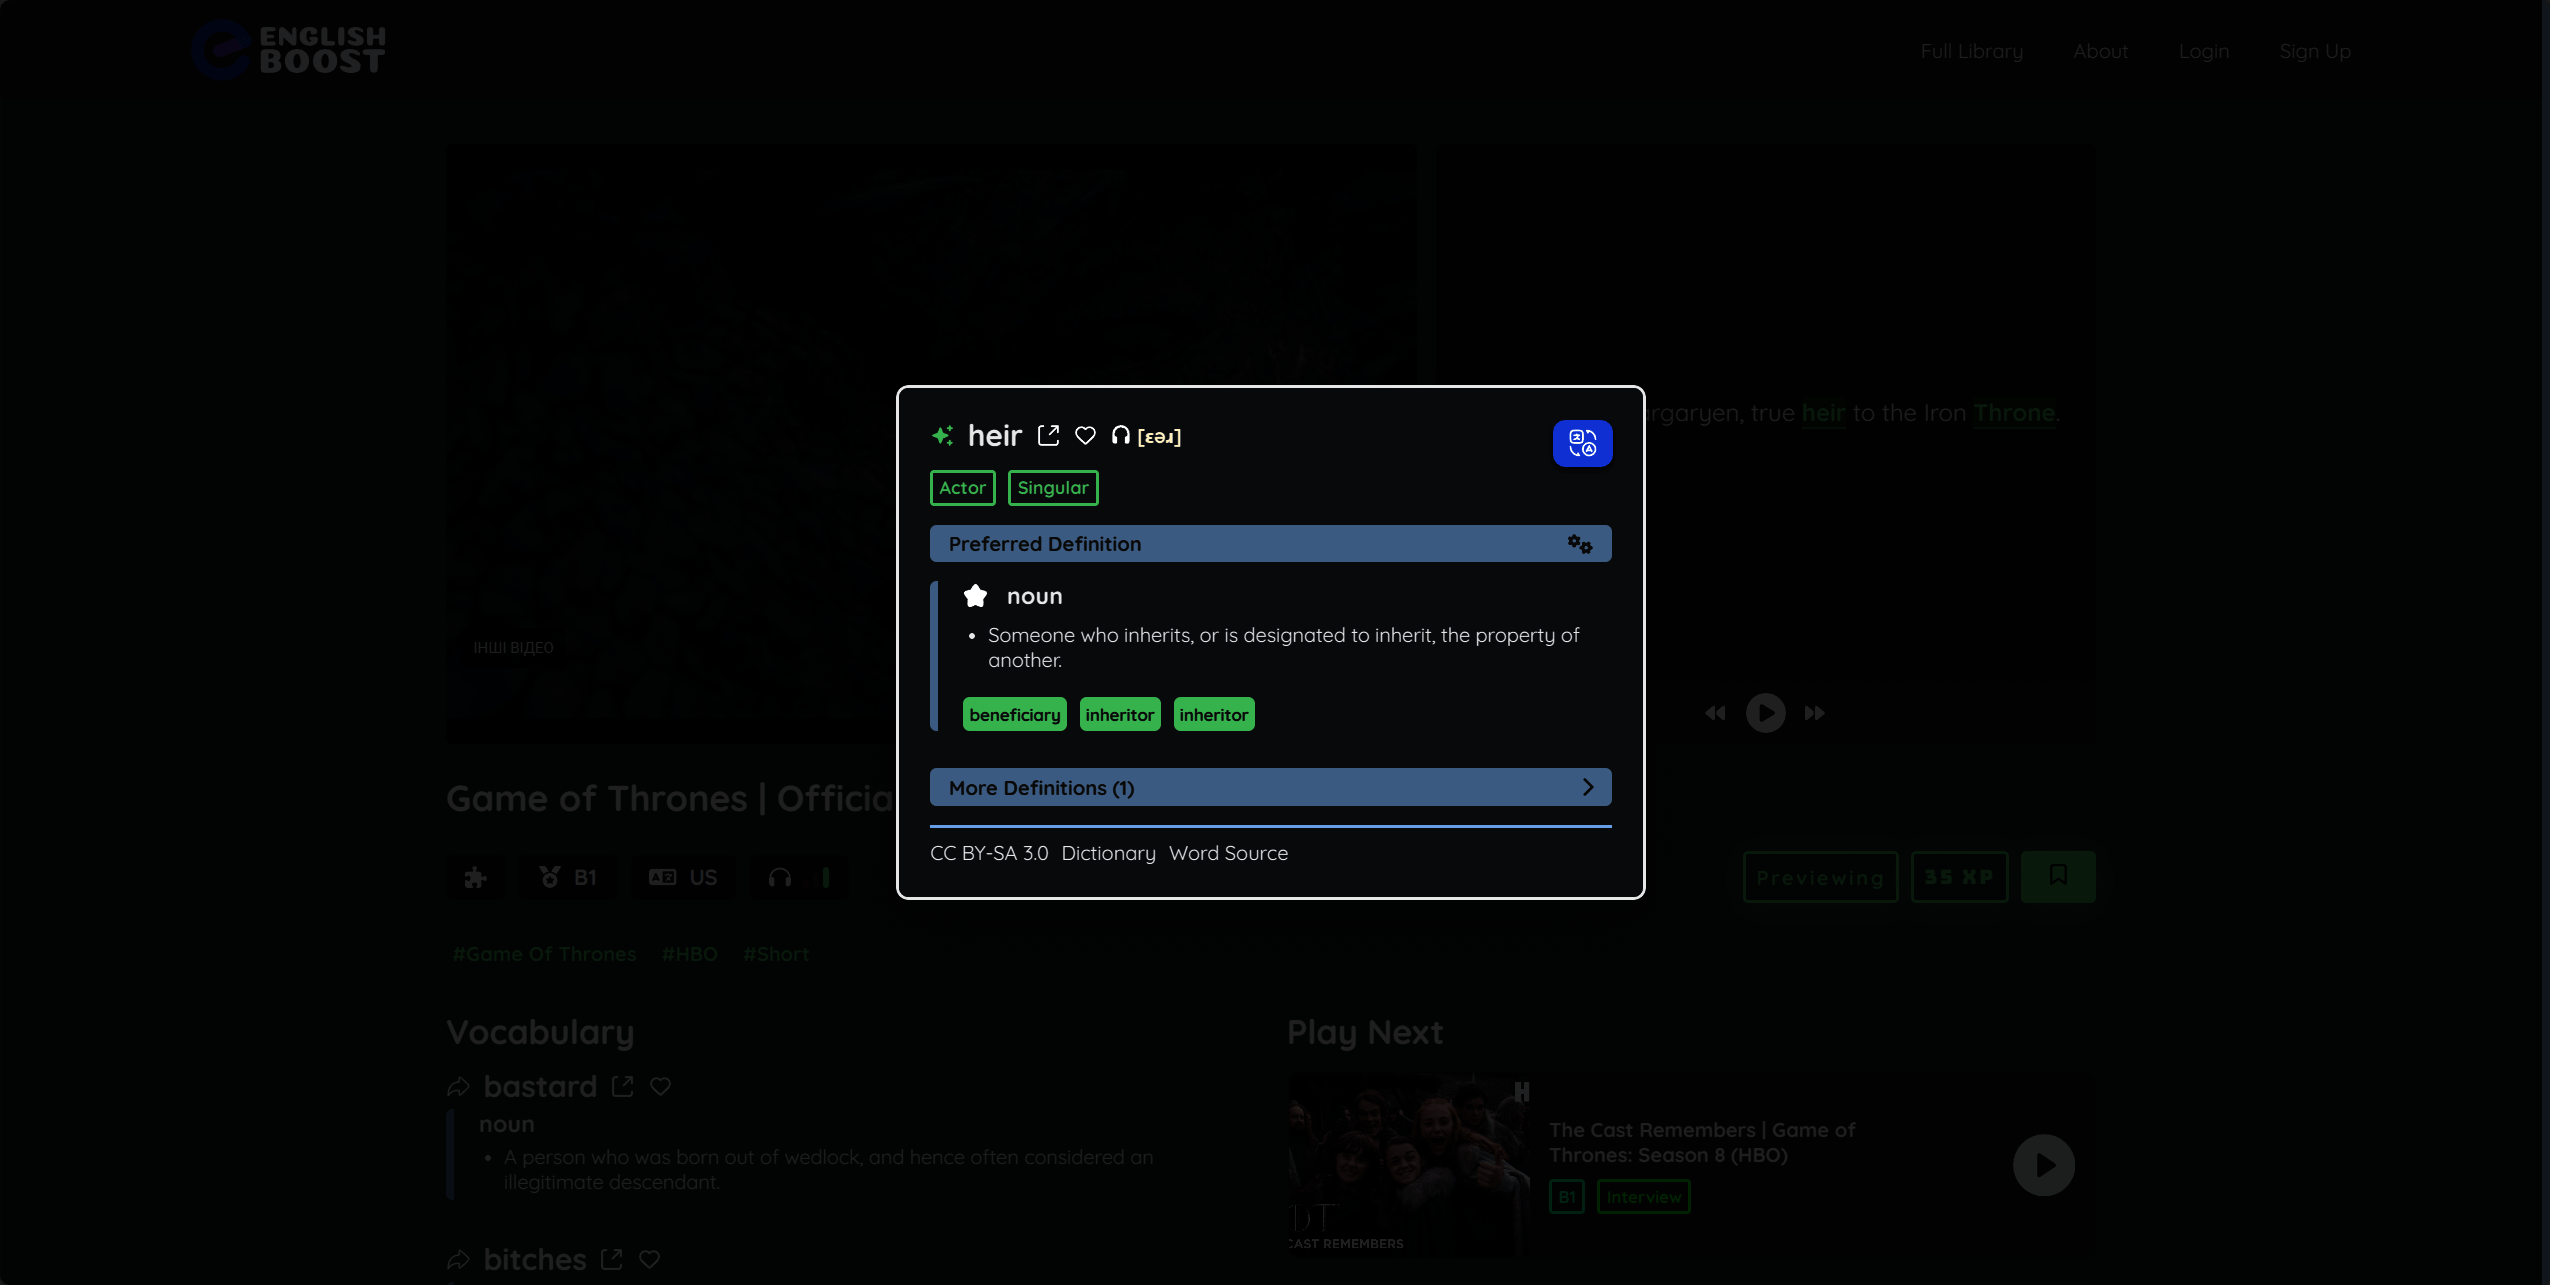Play heir pronunciation headphones icon
2550x1285 pixels.
tap(1121, 436)
